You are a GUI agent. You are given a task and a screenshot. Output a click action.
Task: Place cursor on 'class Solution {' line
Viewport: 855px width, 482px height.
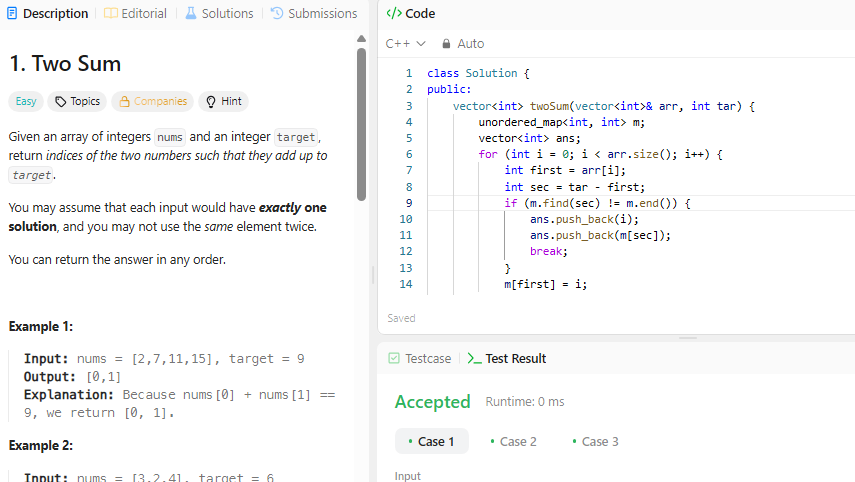tap(478, 73)
